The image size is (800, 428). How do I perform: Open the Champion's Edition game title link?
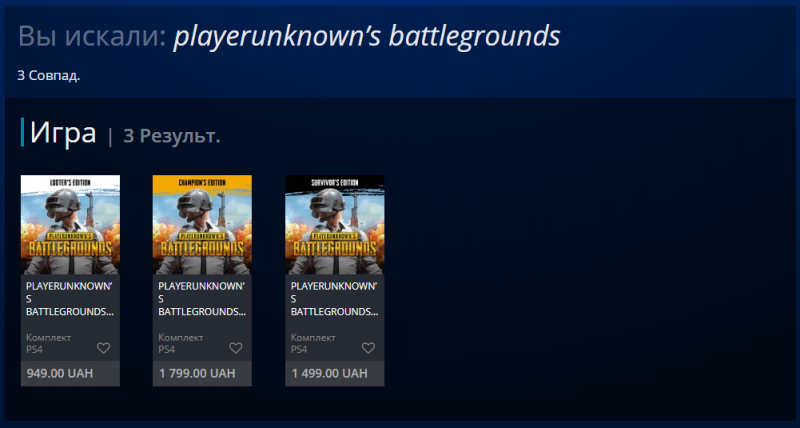202,299
